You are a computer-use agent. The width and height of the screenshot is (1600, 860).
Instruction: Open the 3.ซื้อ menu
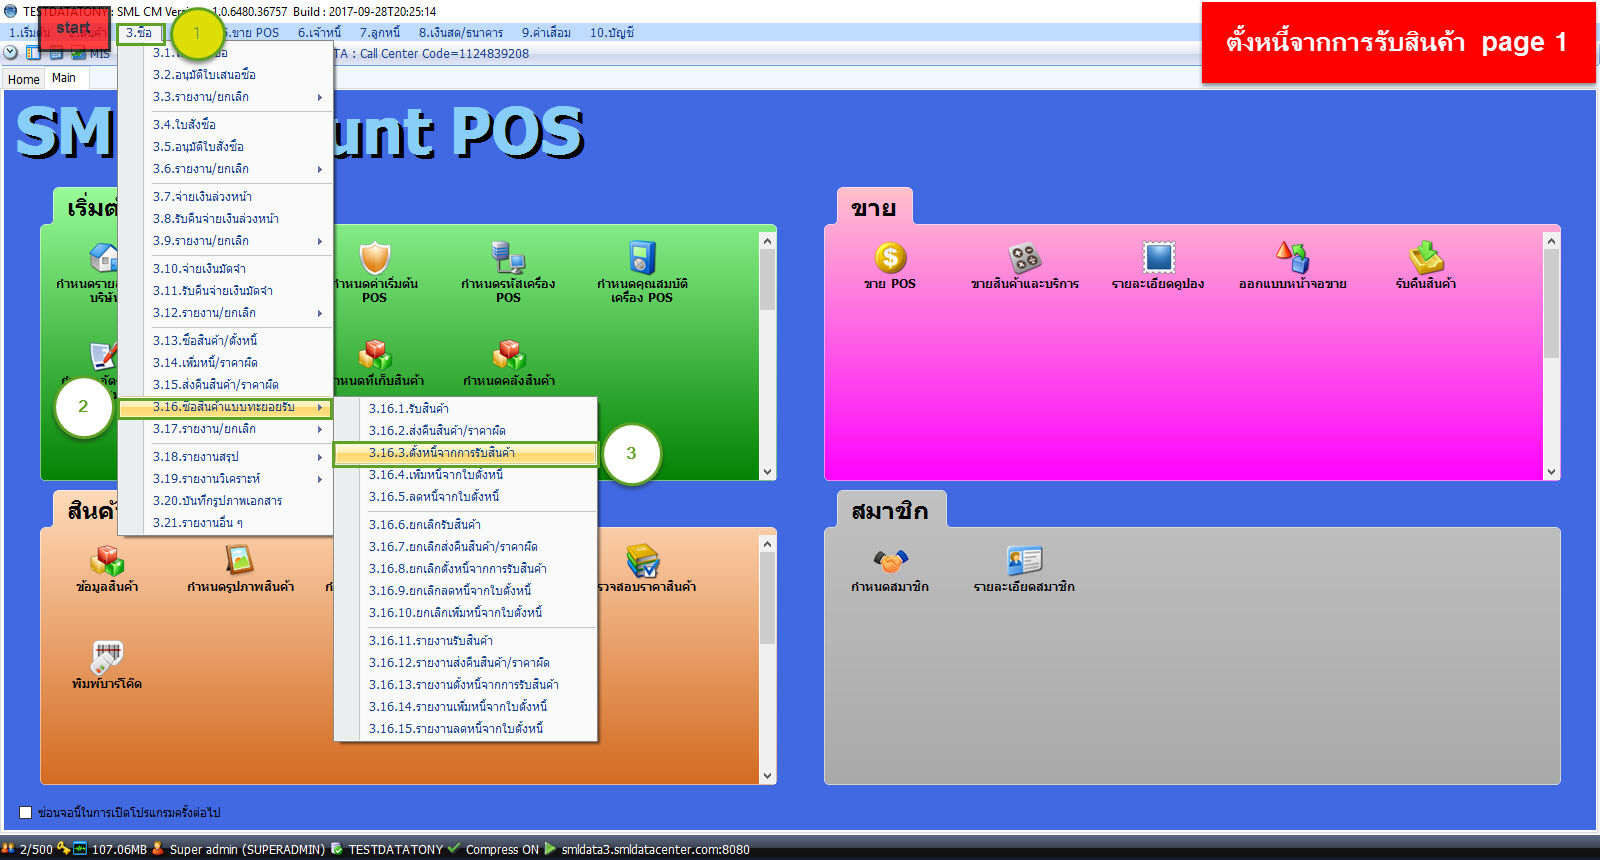click(140, 33)
